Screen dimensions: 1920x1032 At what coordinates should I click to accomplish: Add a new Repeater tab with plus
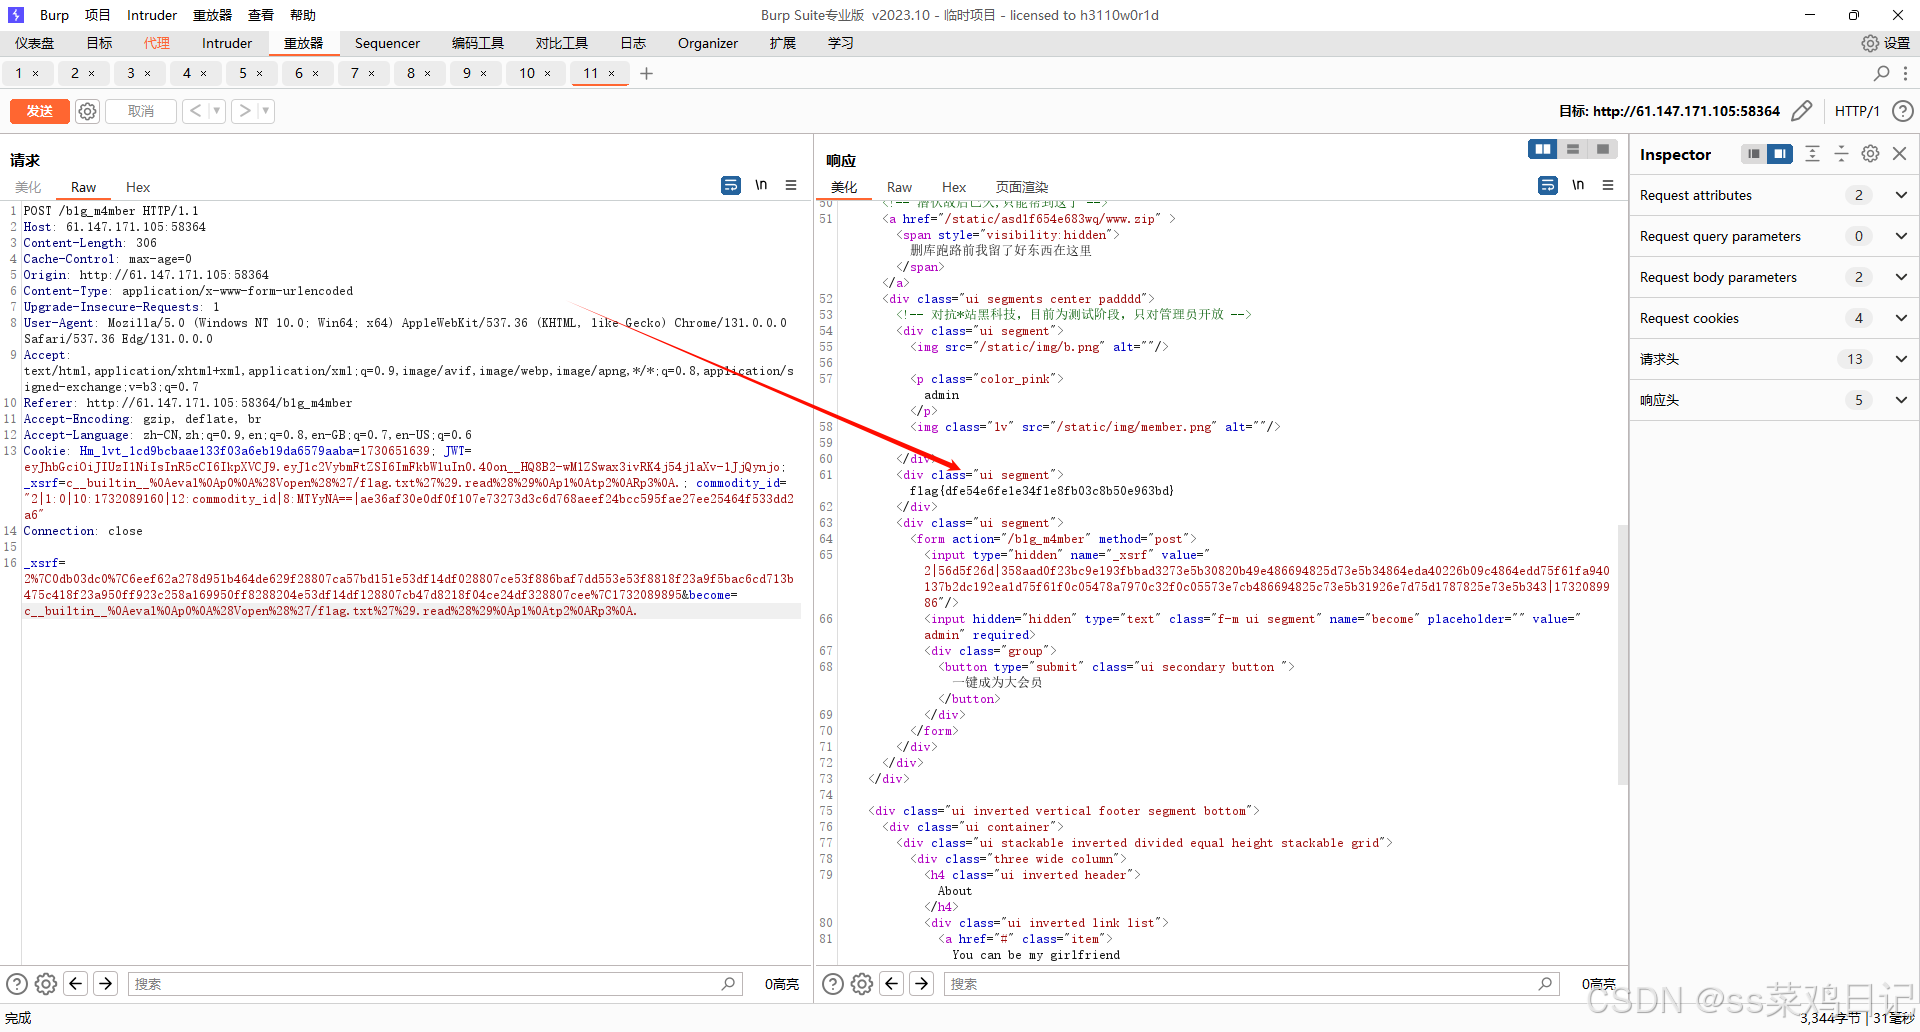point(646,73)
